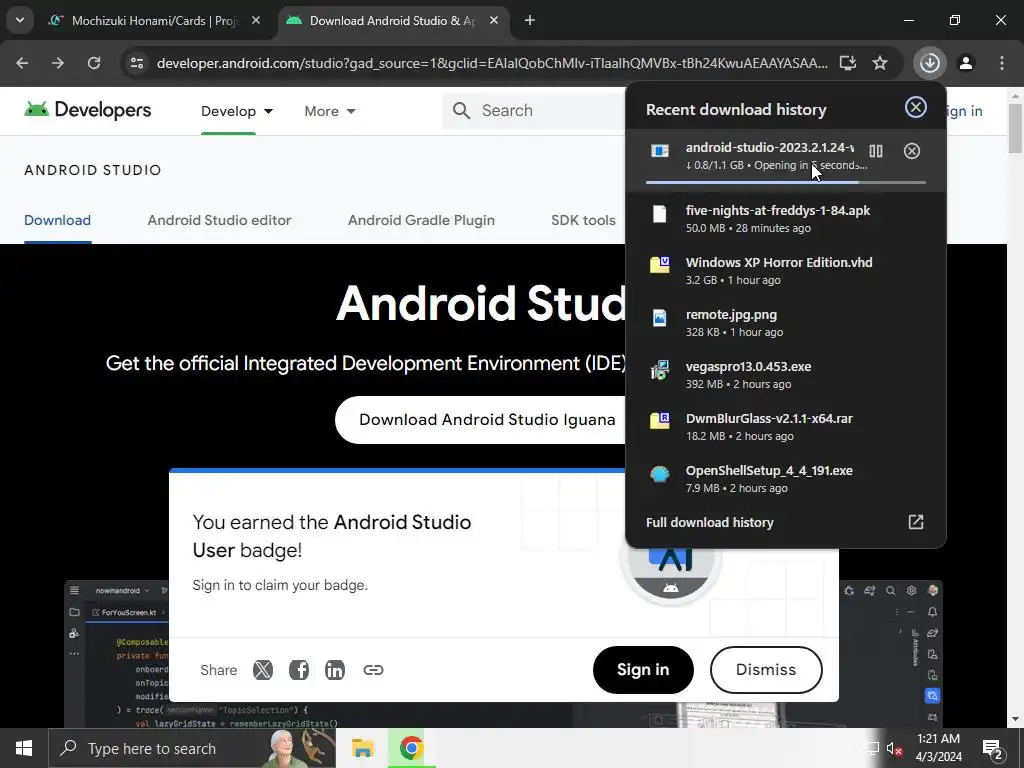Share badge on LinkedIn
This screenshot has height=768, width=1024.
click(334, 670)
